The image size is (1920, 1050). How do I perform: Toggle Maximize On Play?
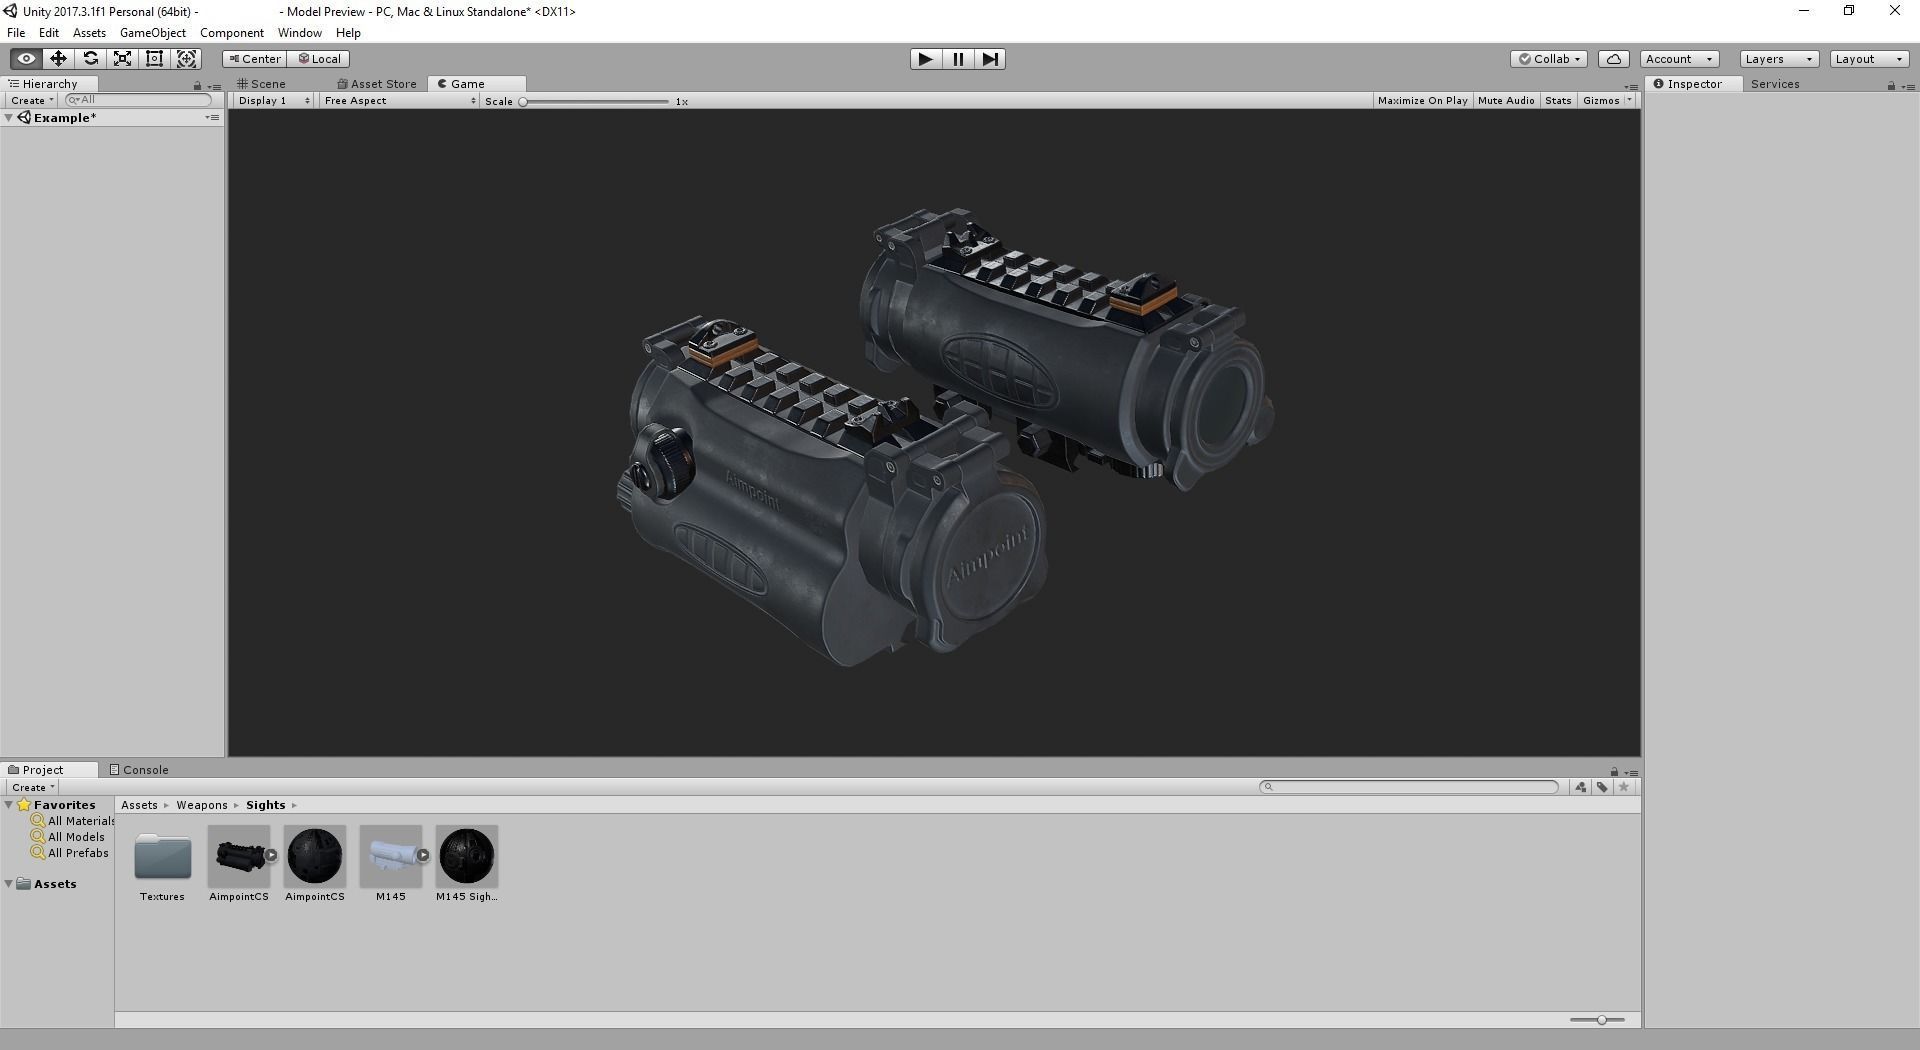[x=1422, y=101]
